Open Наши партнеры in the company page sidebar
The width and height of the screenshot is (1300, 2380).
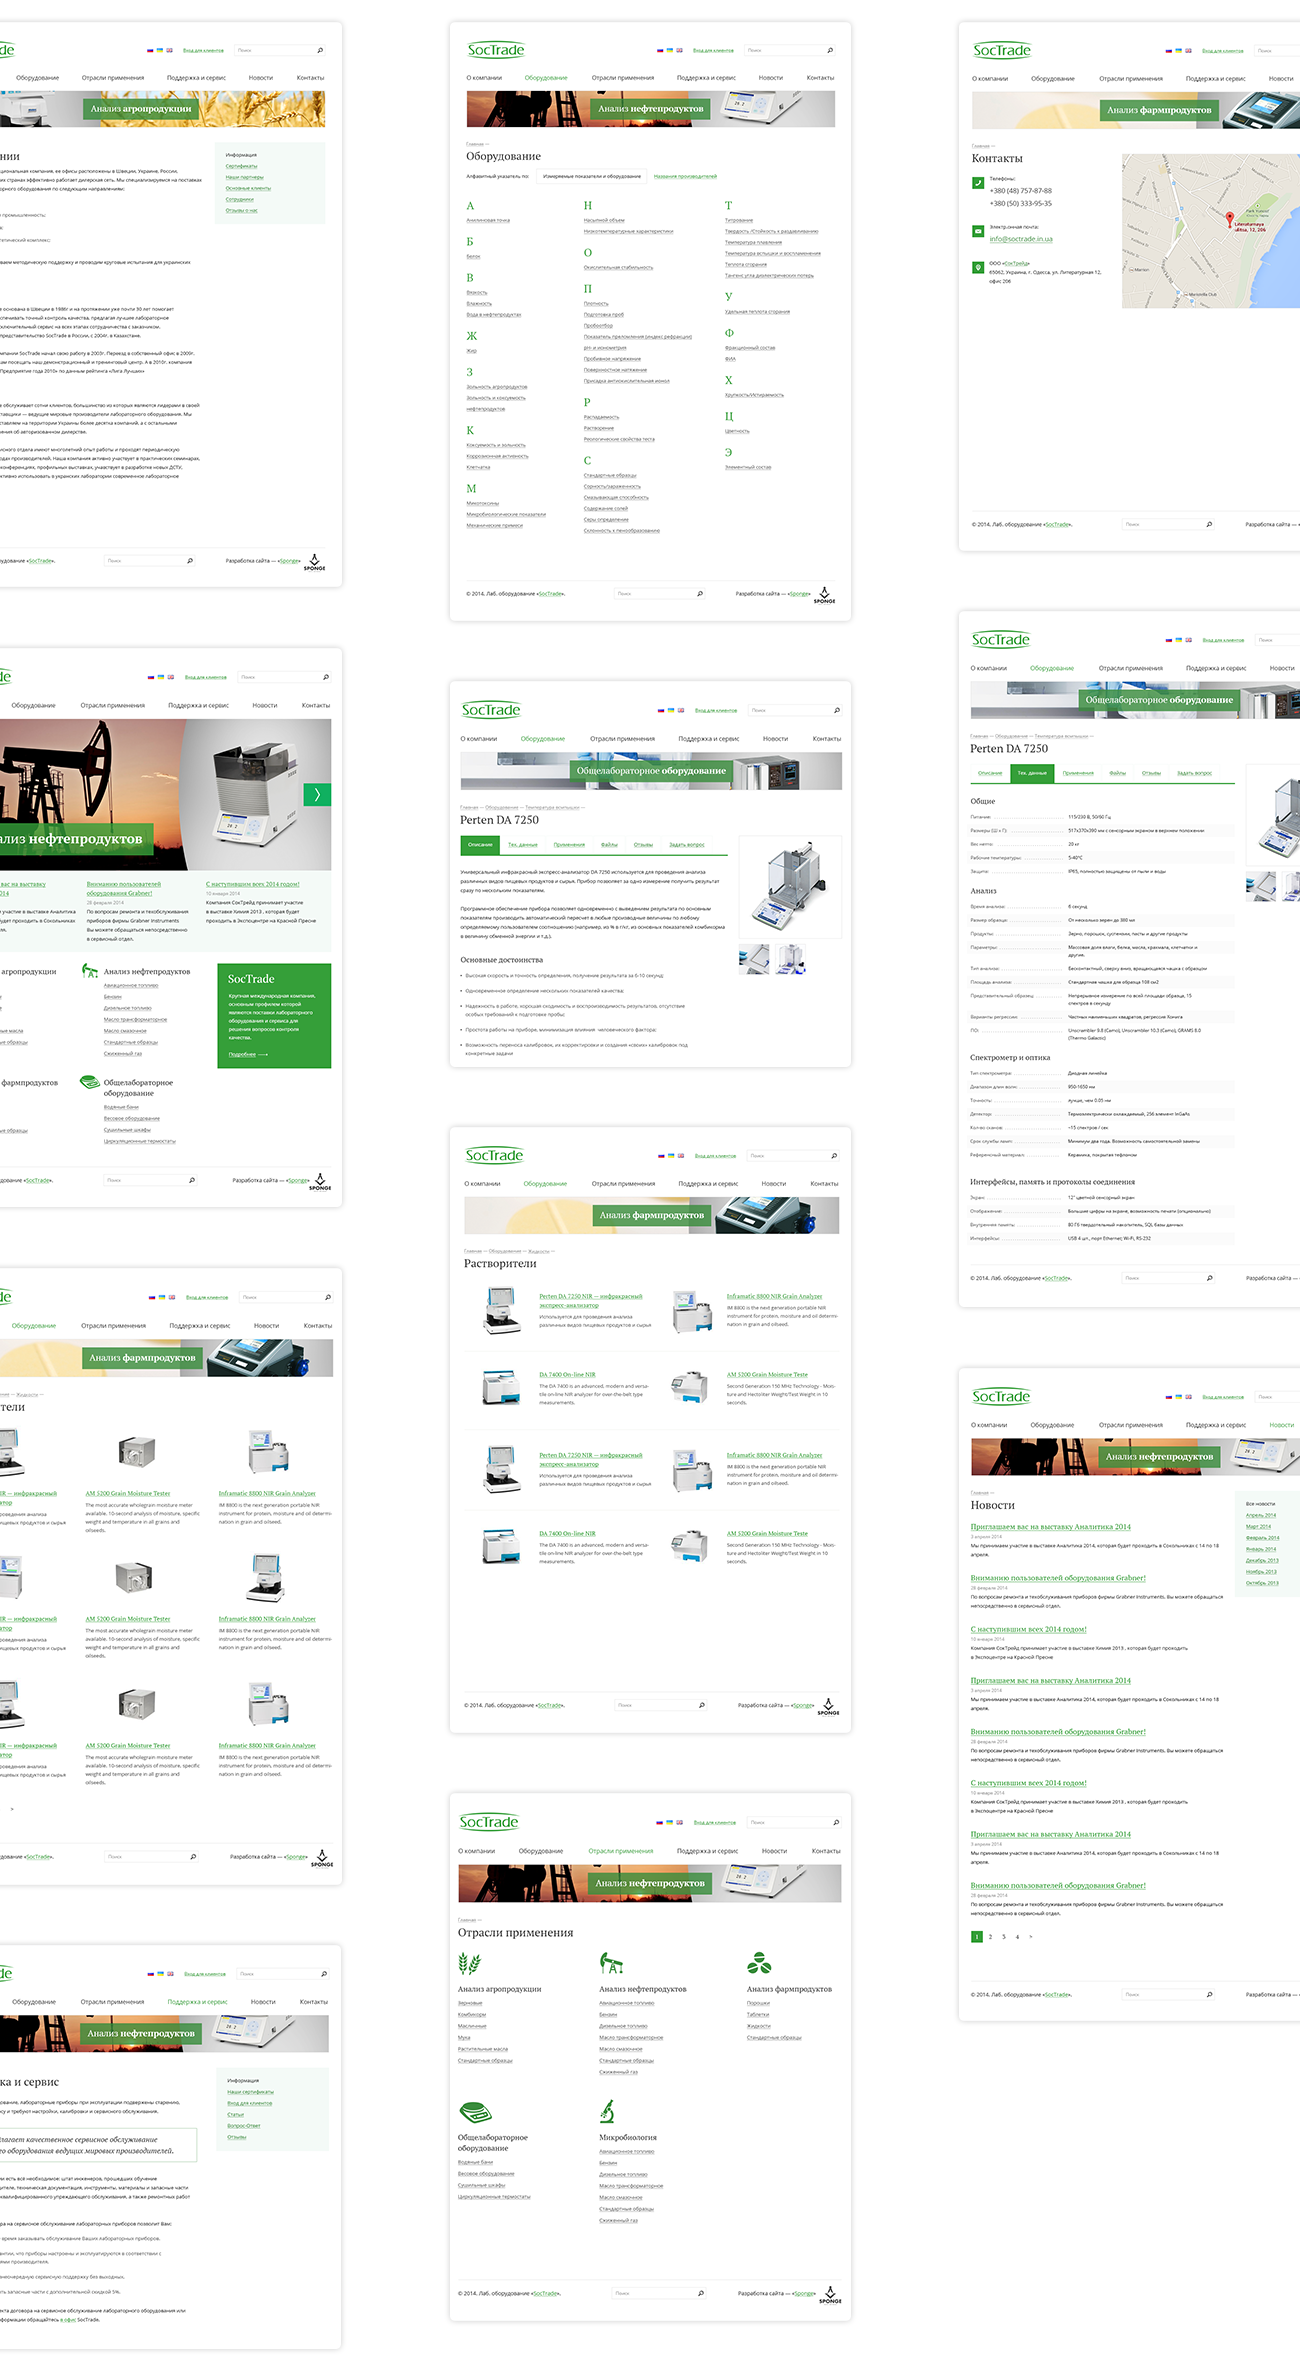(x=245, y=177)
